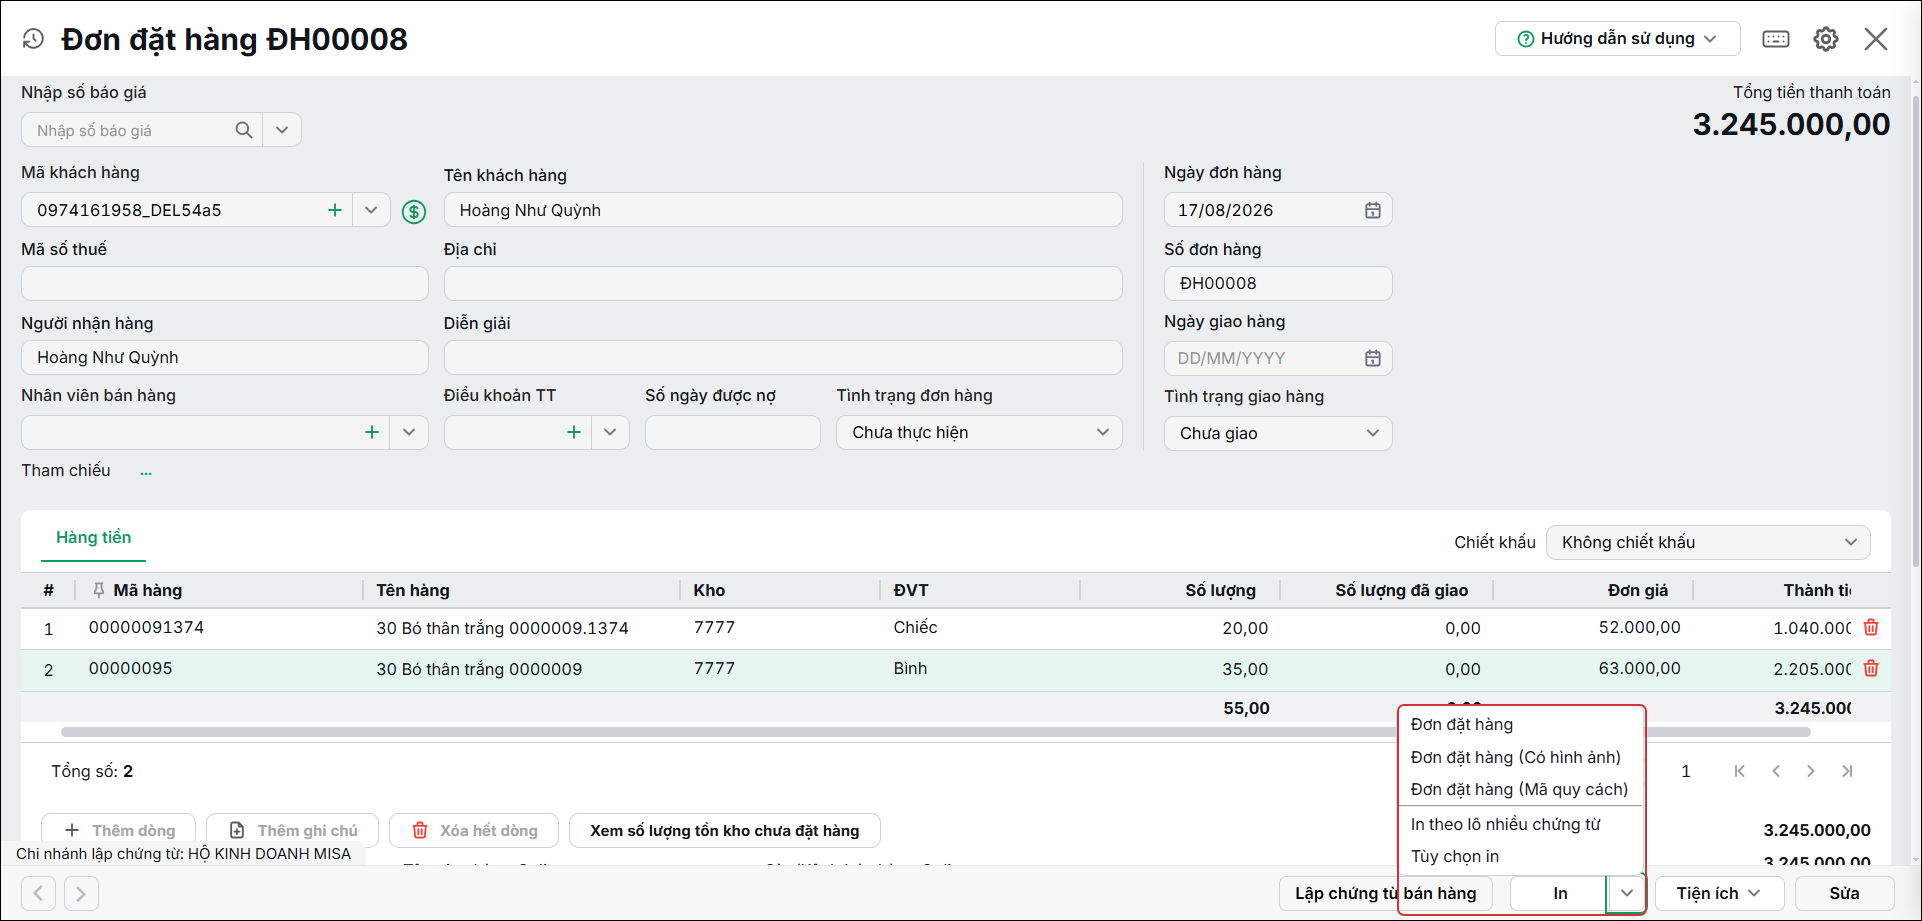Focus Mã số thuế input field

(x=225, y=283)
